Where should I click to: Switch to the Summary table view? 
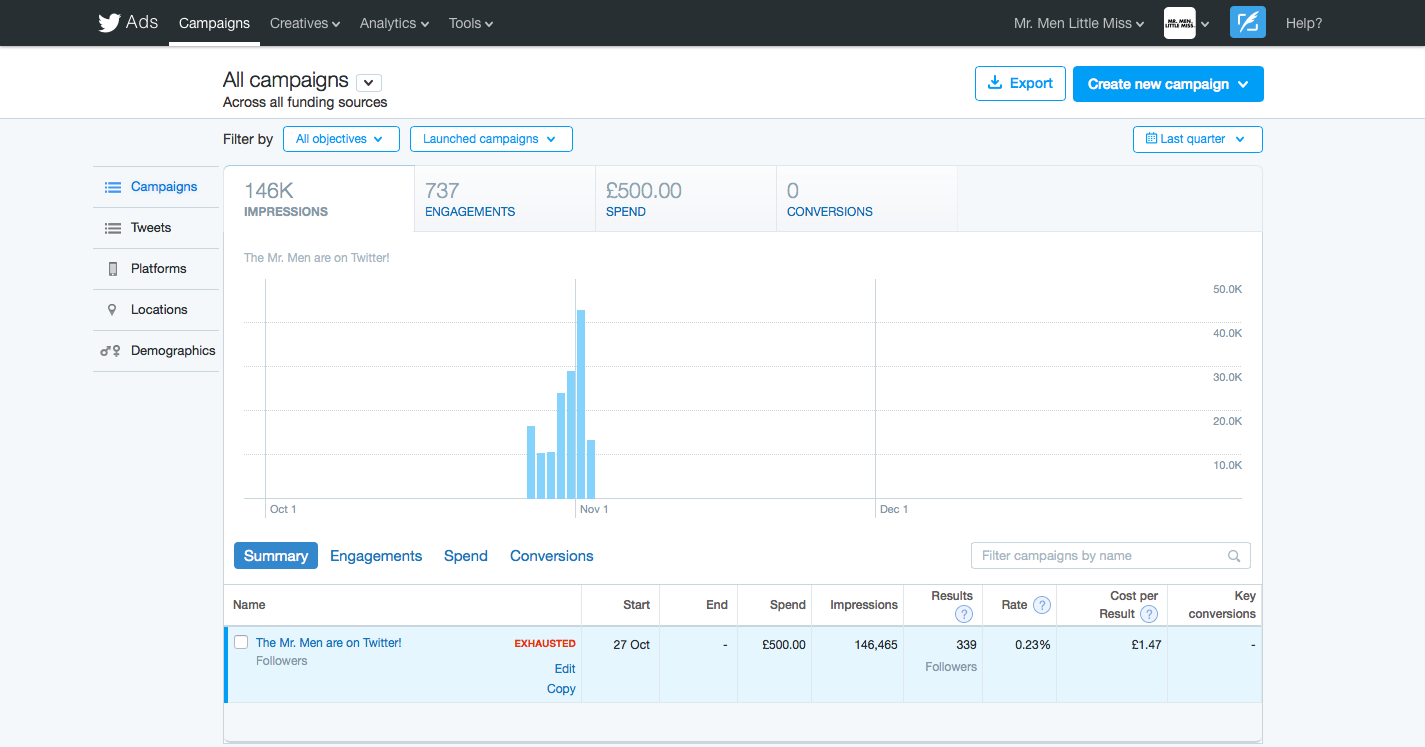[x=276, y=556]
